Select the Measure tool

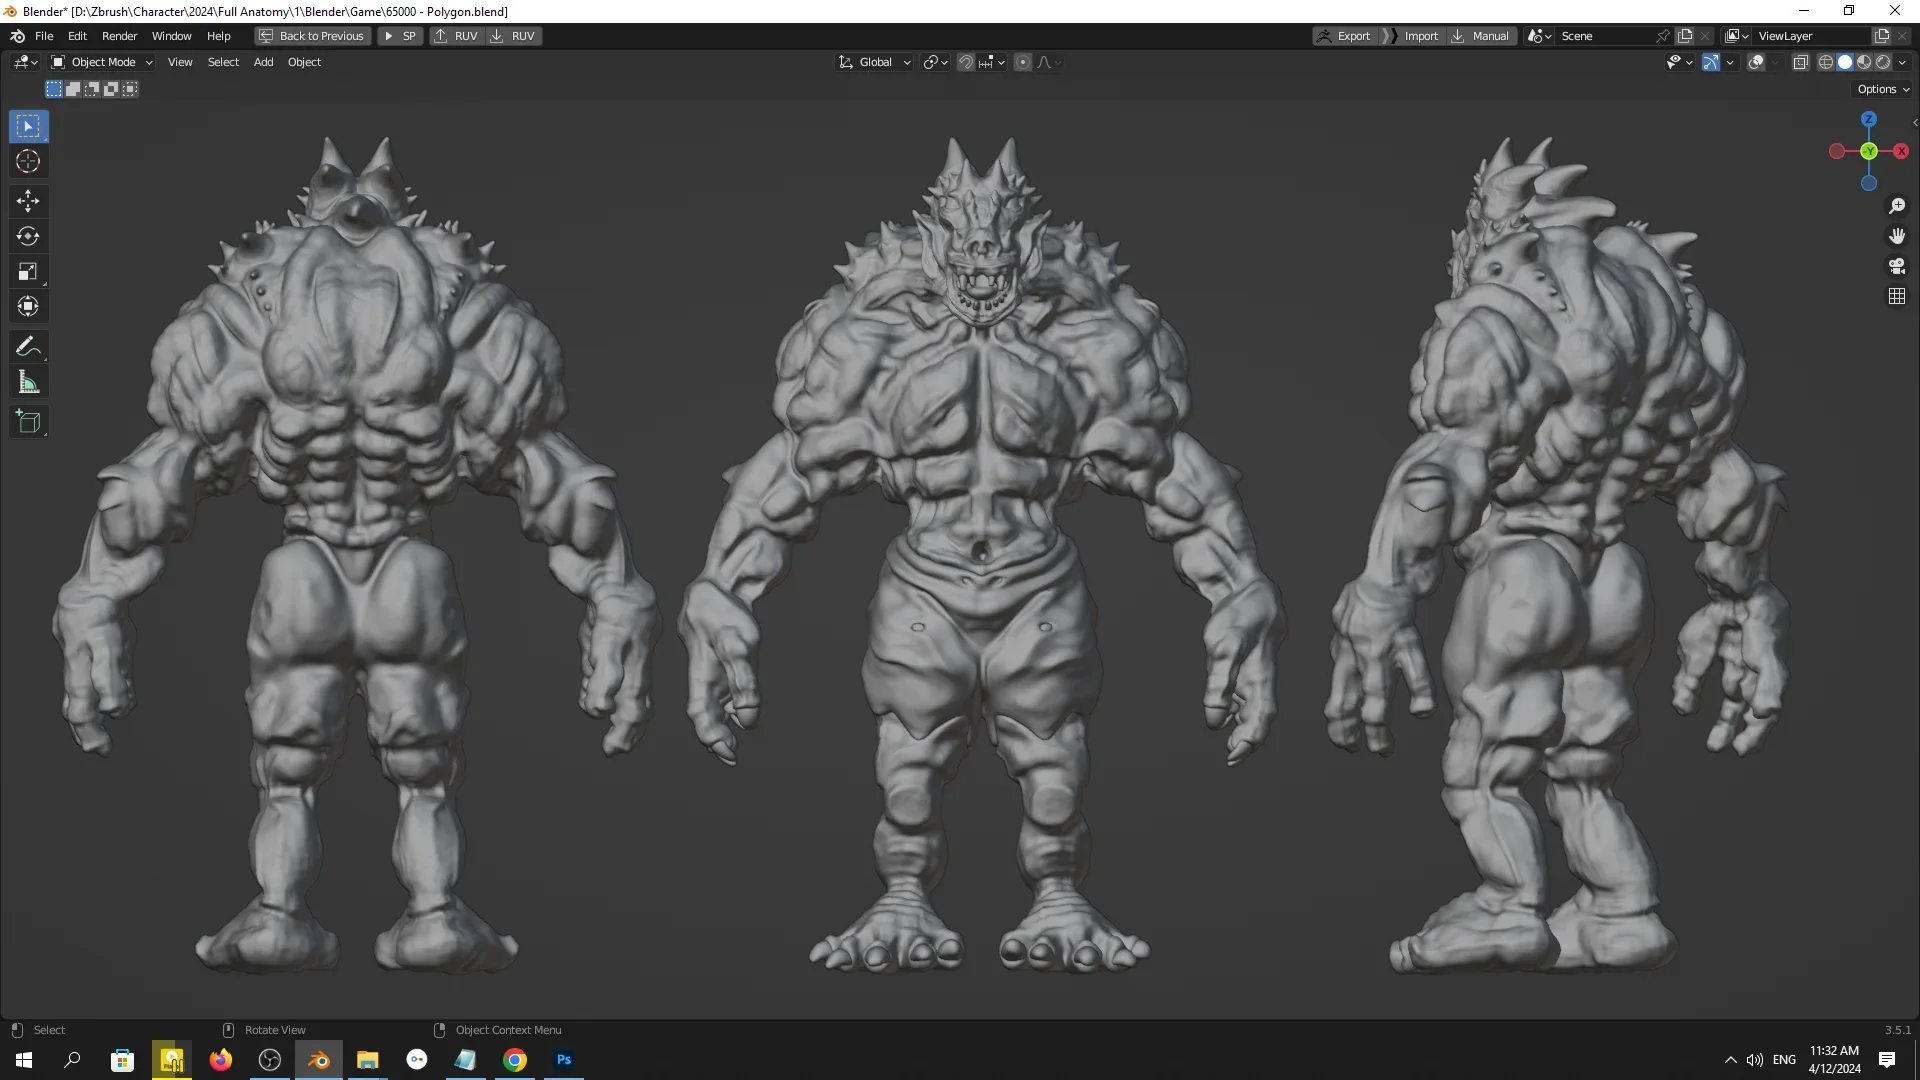[x=28, y=381]
